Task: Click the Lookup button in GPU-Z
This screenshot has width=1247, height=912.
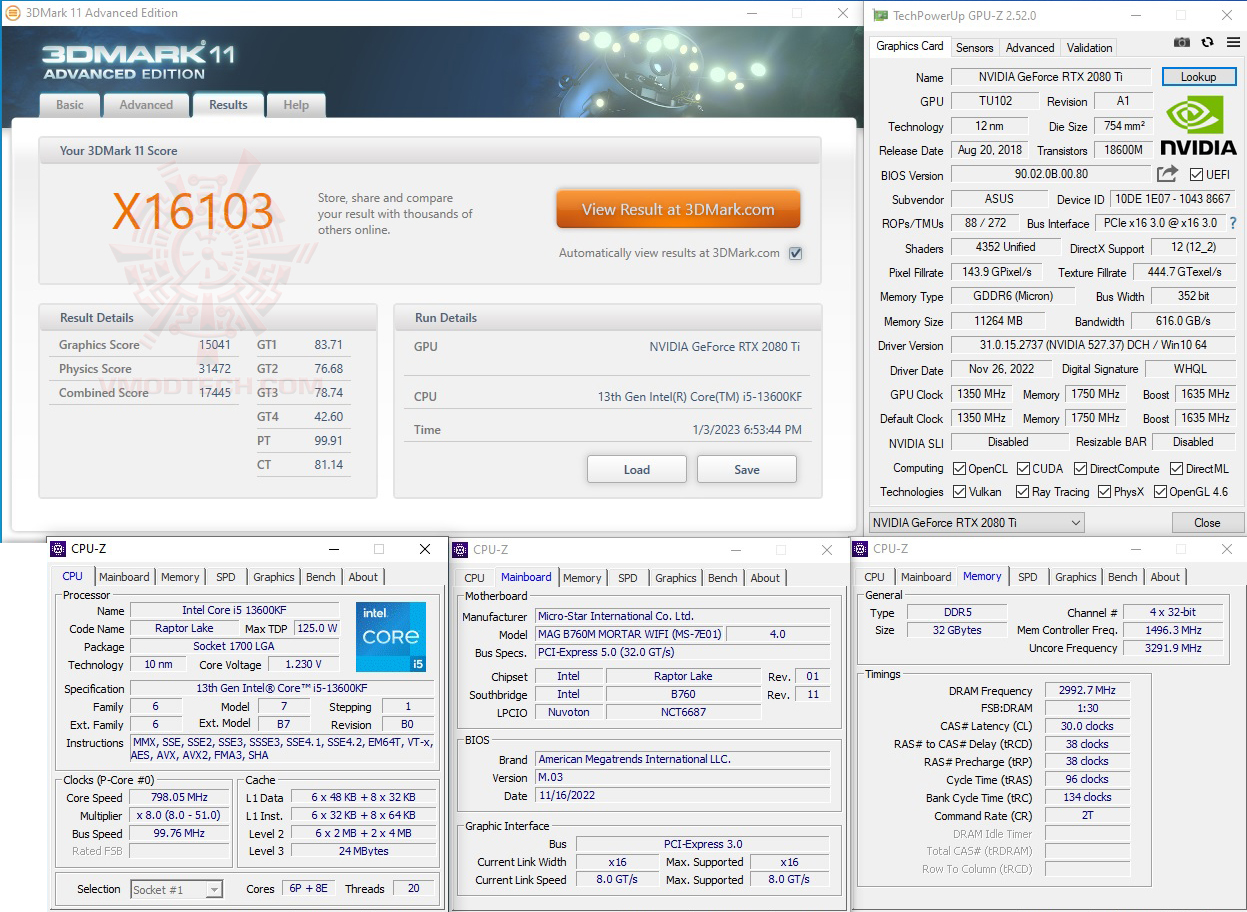Action: tap(1198, 76)
